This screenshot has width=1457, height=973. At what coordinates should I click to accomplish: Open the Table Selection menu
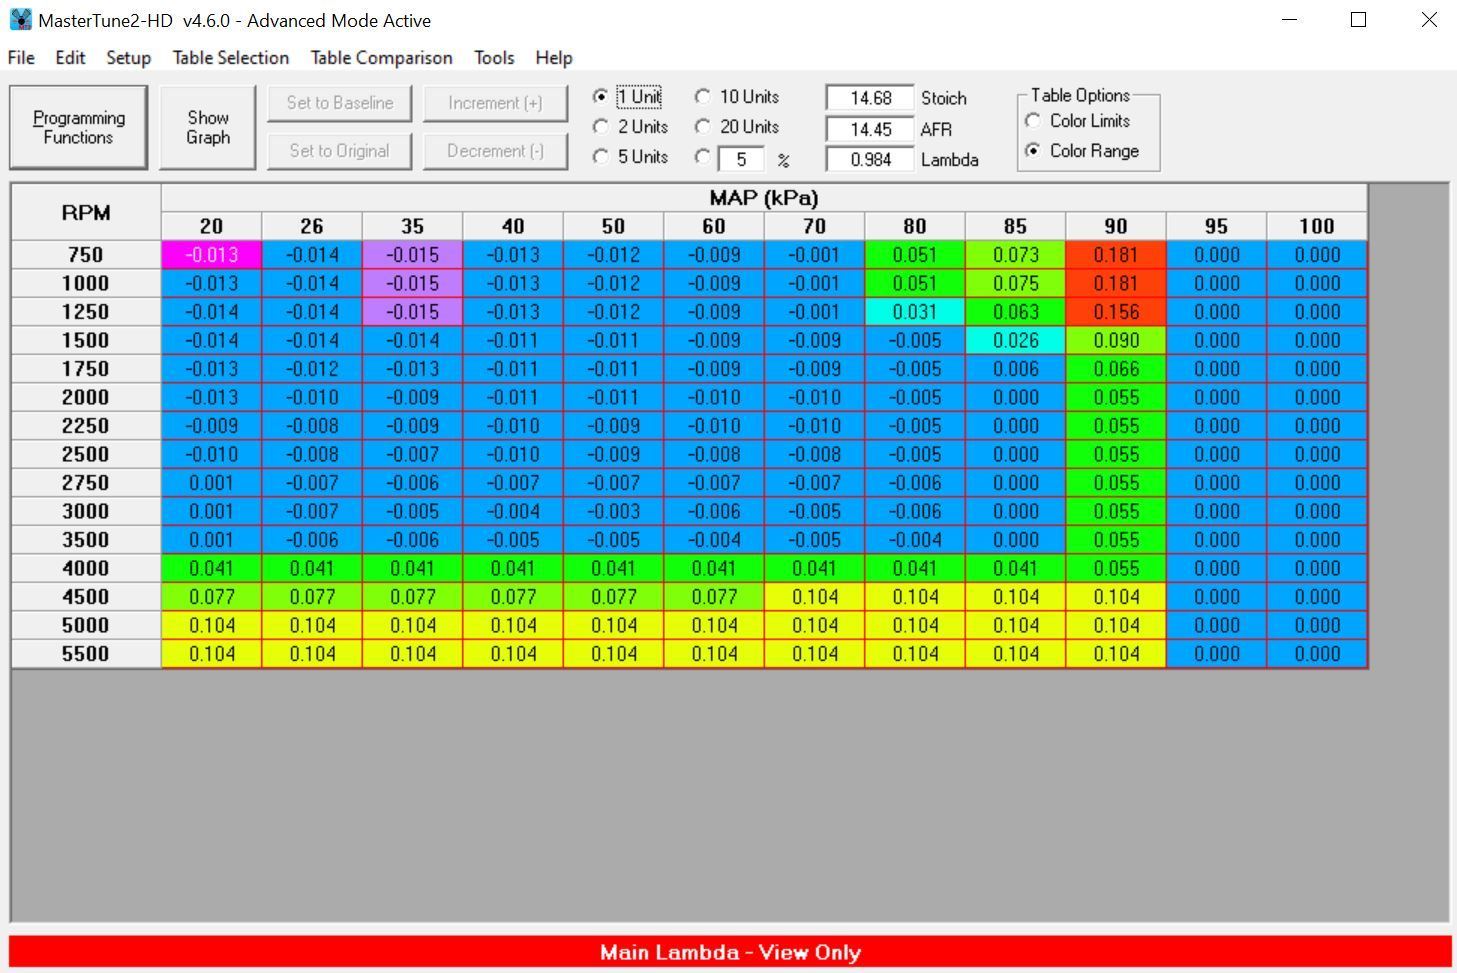coord(230,58)
